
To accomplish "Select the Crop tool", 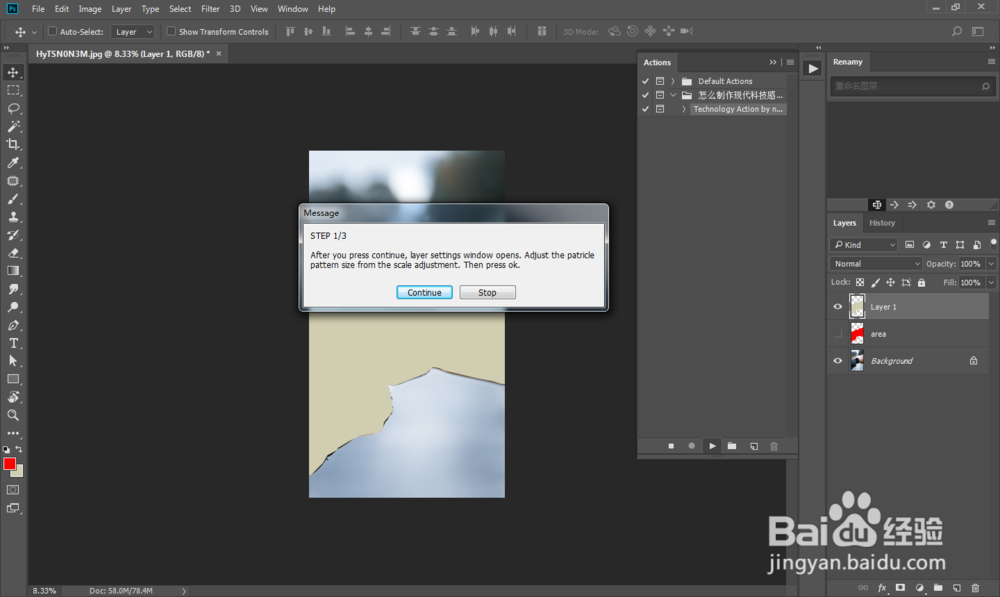I will tap(13, 144).
